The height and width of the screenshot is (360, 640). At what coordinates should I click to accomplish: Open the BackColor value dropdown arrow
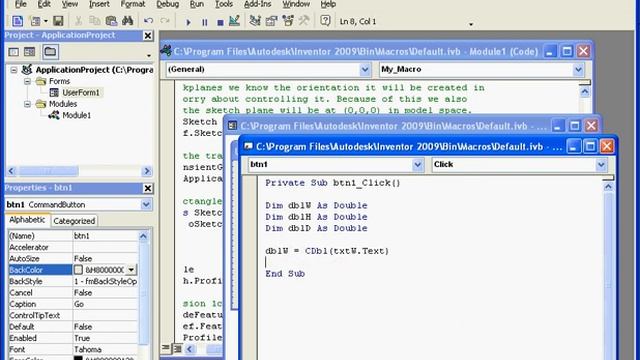point(131,270)
